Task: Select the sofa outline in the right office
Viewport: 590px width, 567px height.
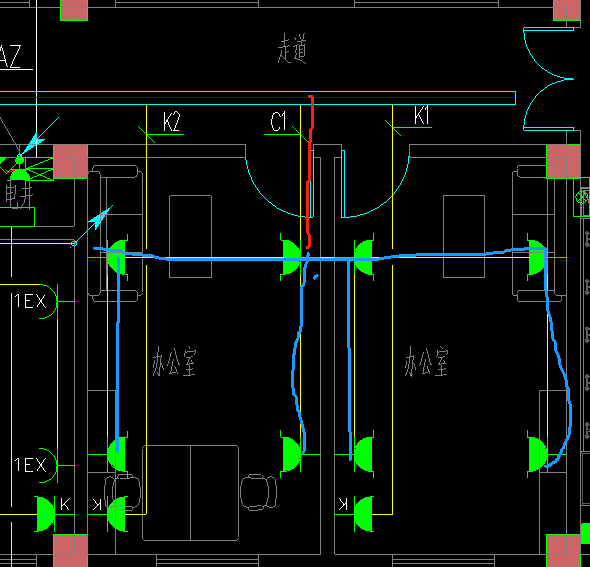Action: pos(538,233)
